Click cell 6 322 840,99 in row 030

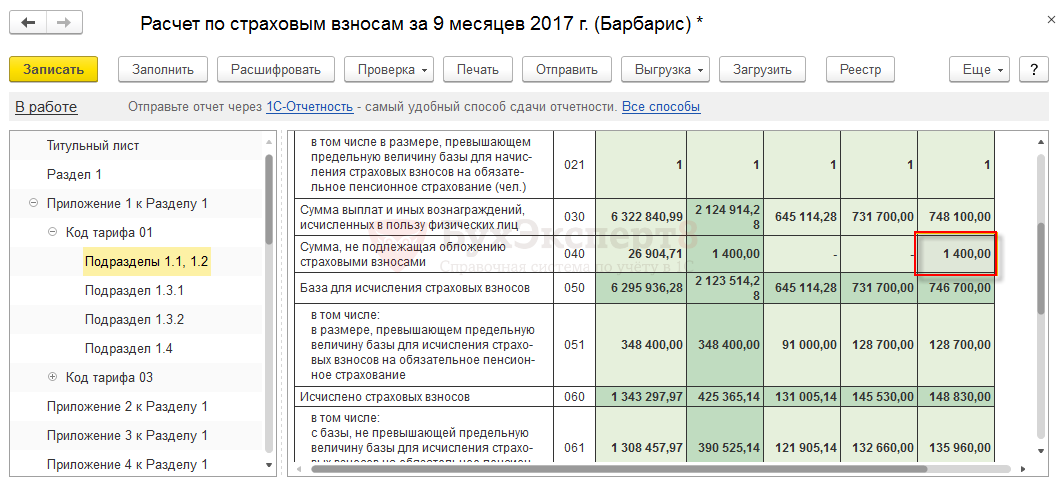[641, 216]
